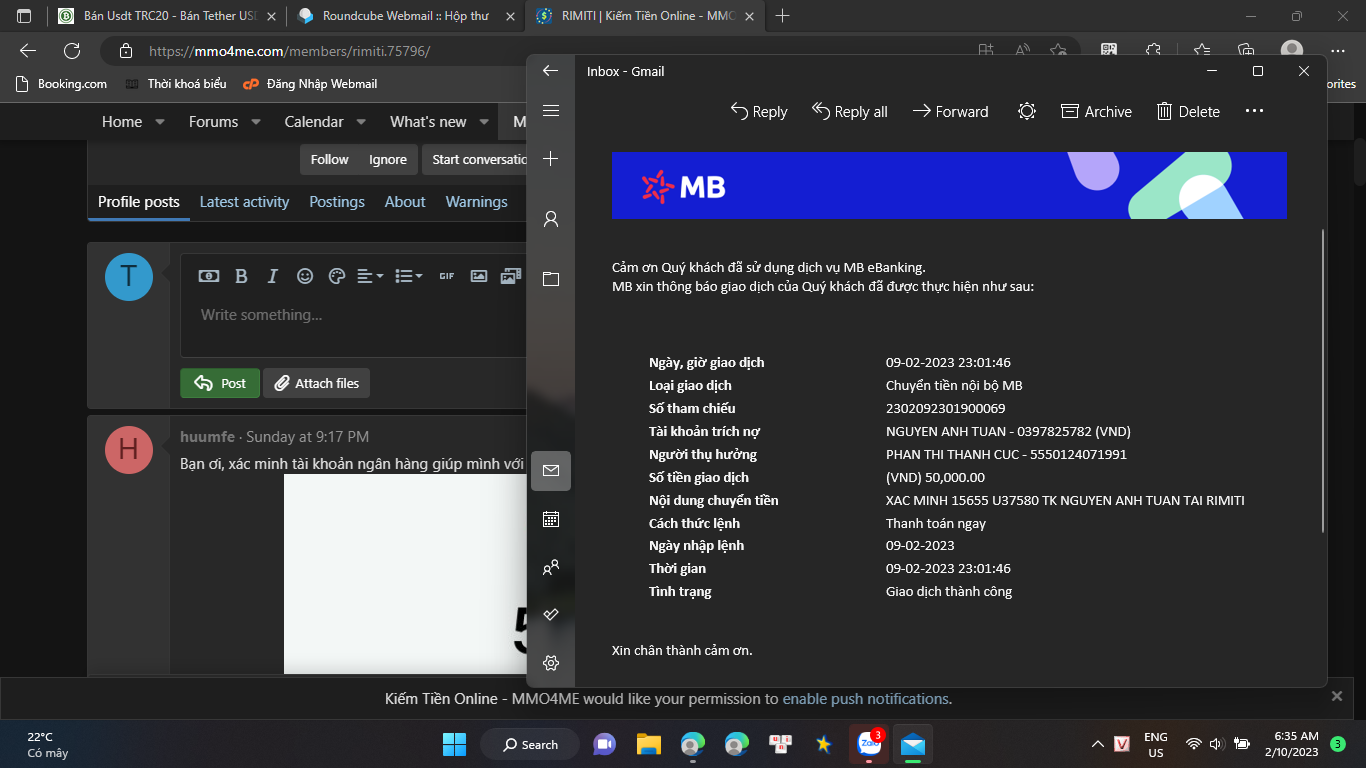Click the MB logo banner in email
1366x768 pixels.
coord(949,186)
